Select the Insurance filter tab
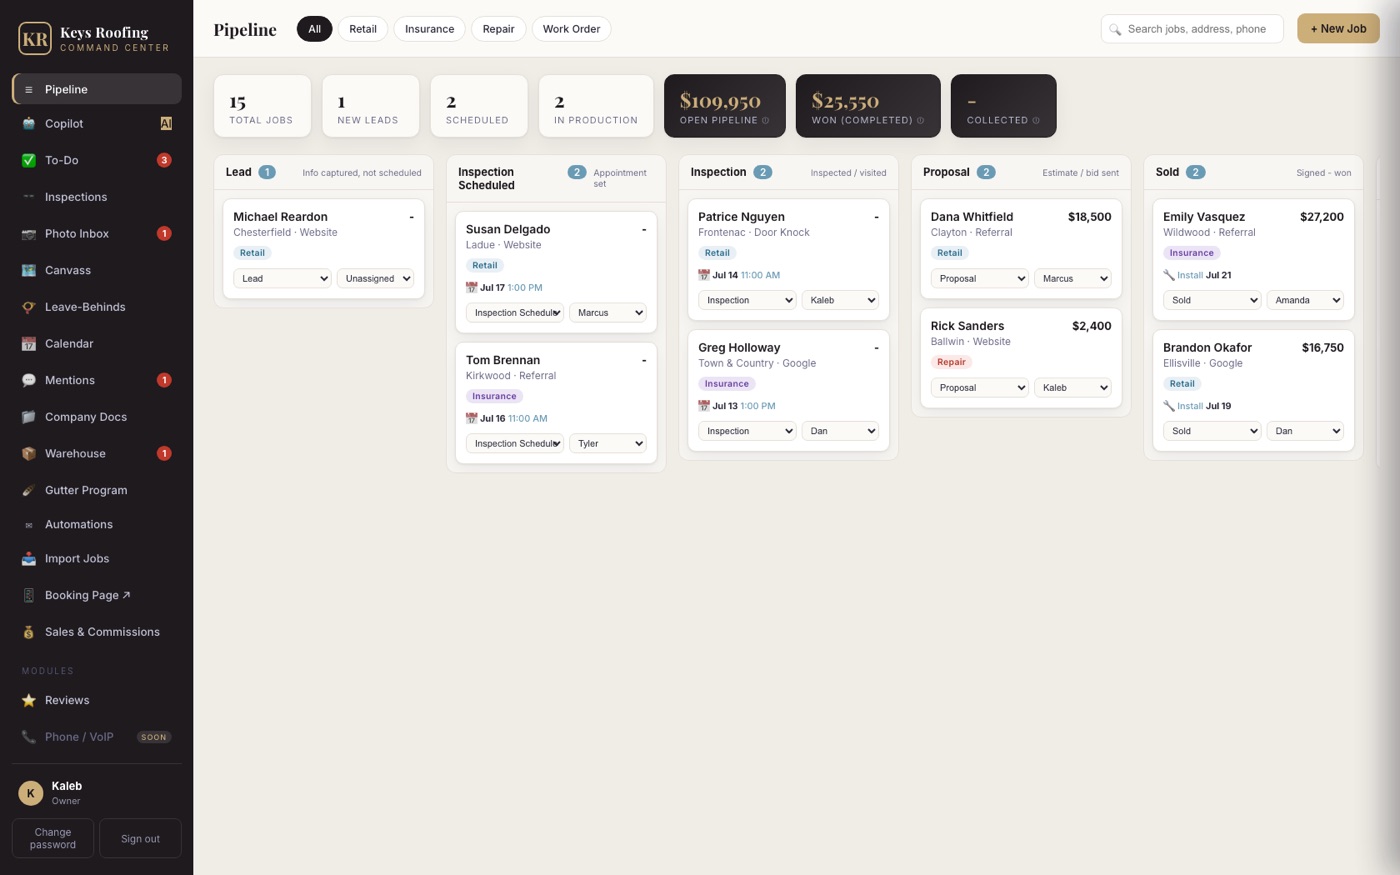 (429, 29)
